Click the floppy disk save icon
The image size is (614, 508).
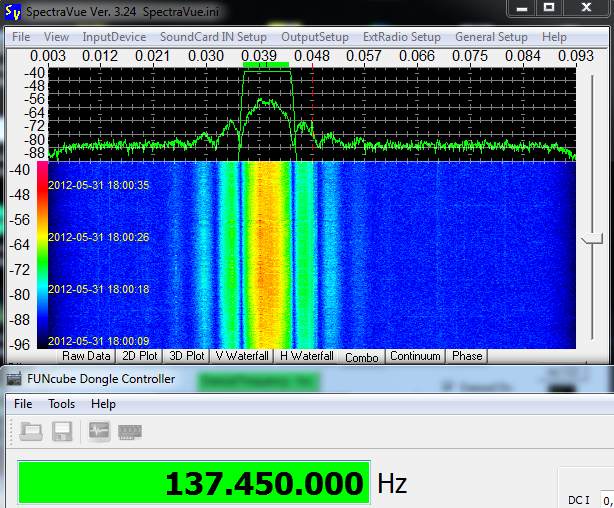click(x=61, y=432)
